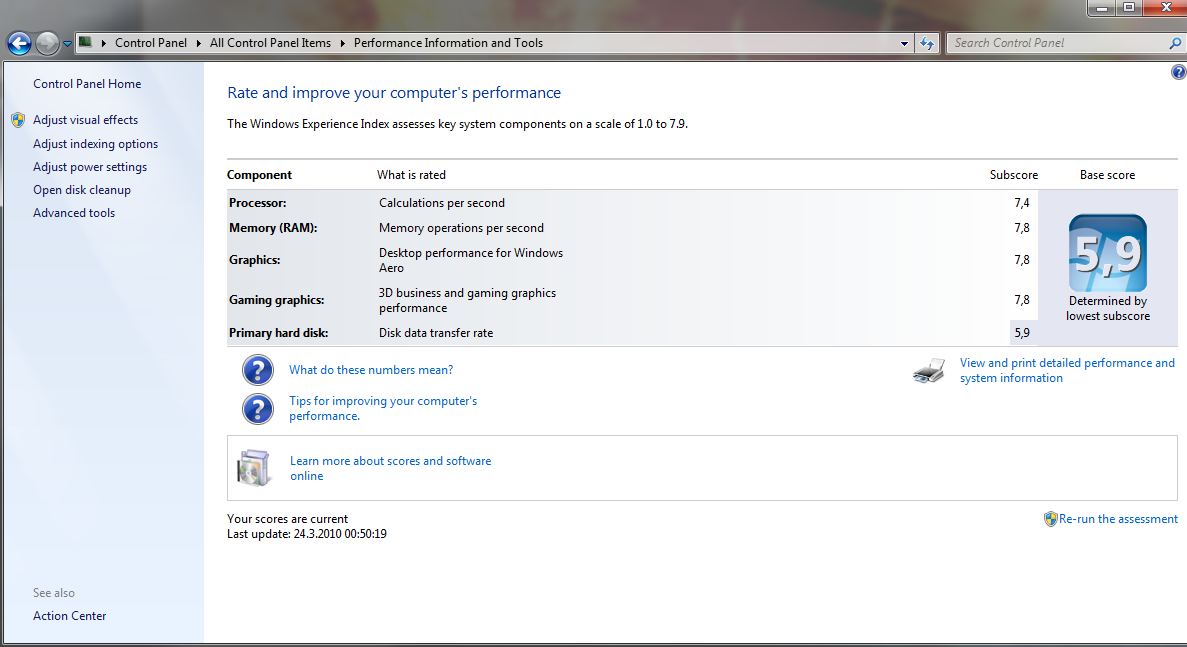Open 'Open disk cleanup' link
The height and width of the screenshot is (647, 1187).
pos(82,190)
